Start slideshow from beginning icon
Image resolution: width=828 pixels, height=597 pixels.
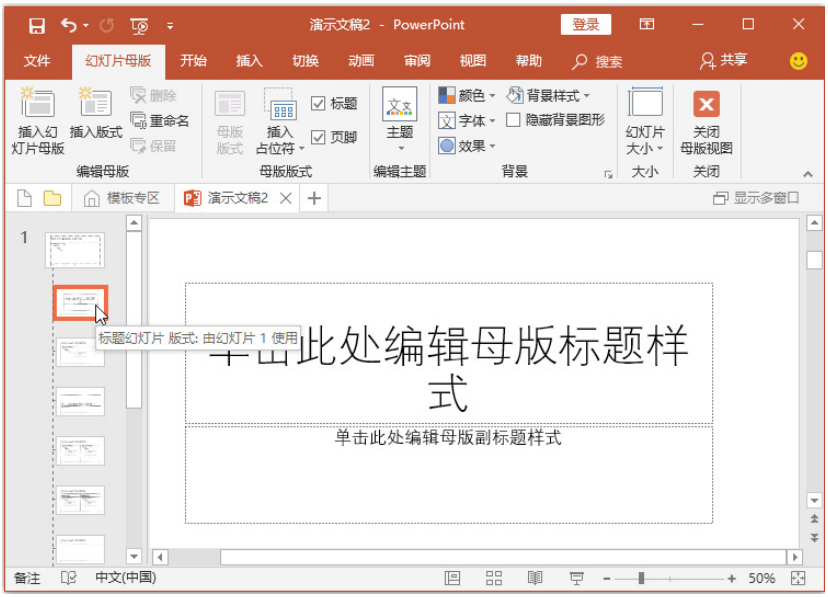click(x=139, y=25)
